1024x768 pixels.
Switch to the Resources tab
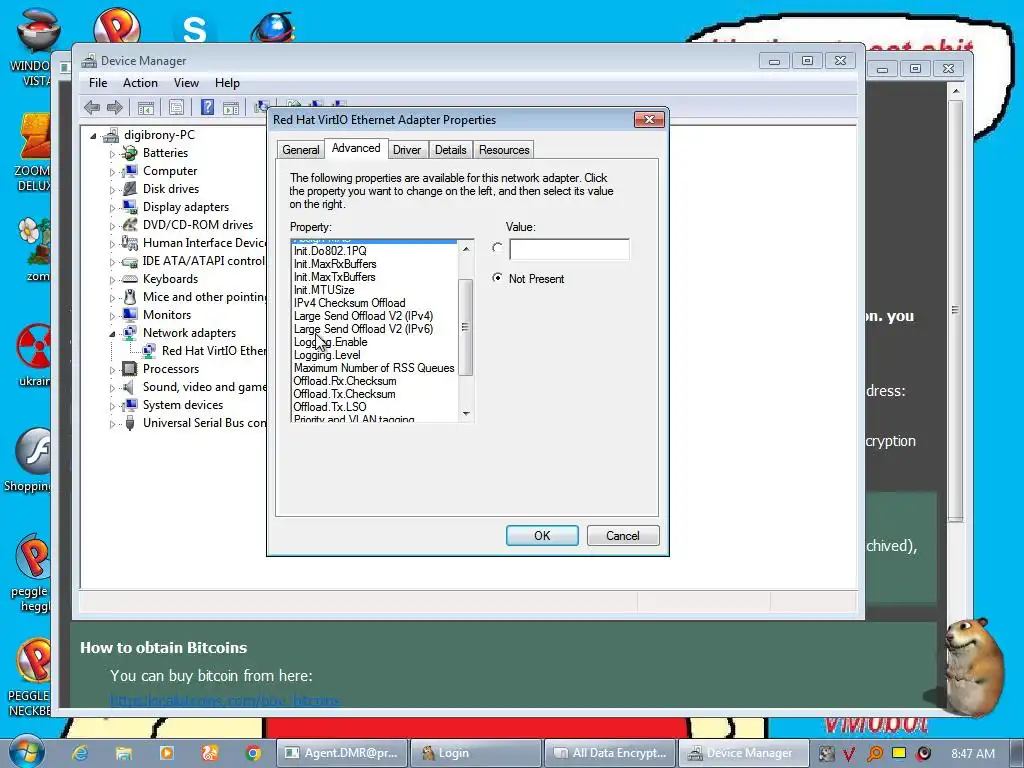(504, 150)
